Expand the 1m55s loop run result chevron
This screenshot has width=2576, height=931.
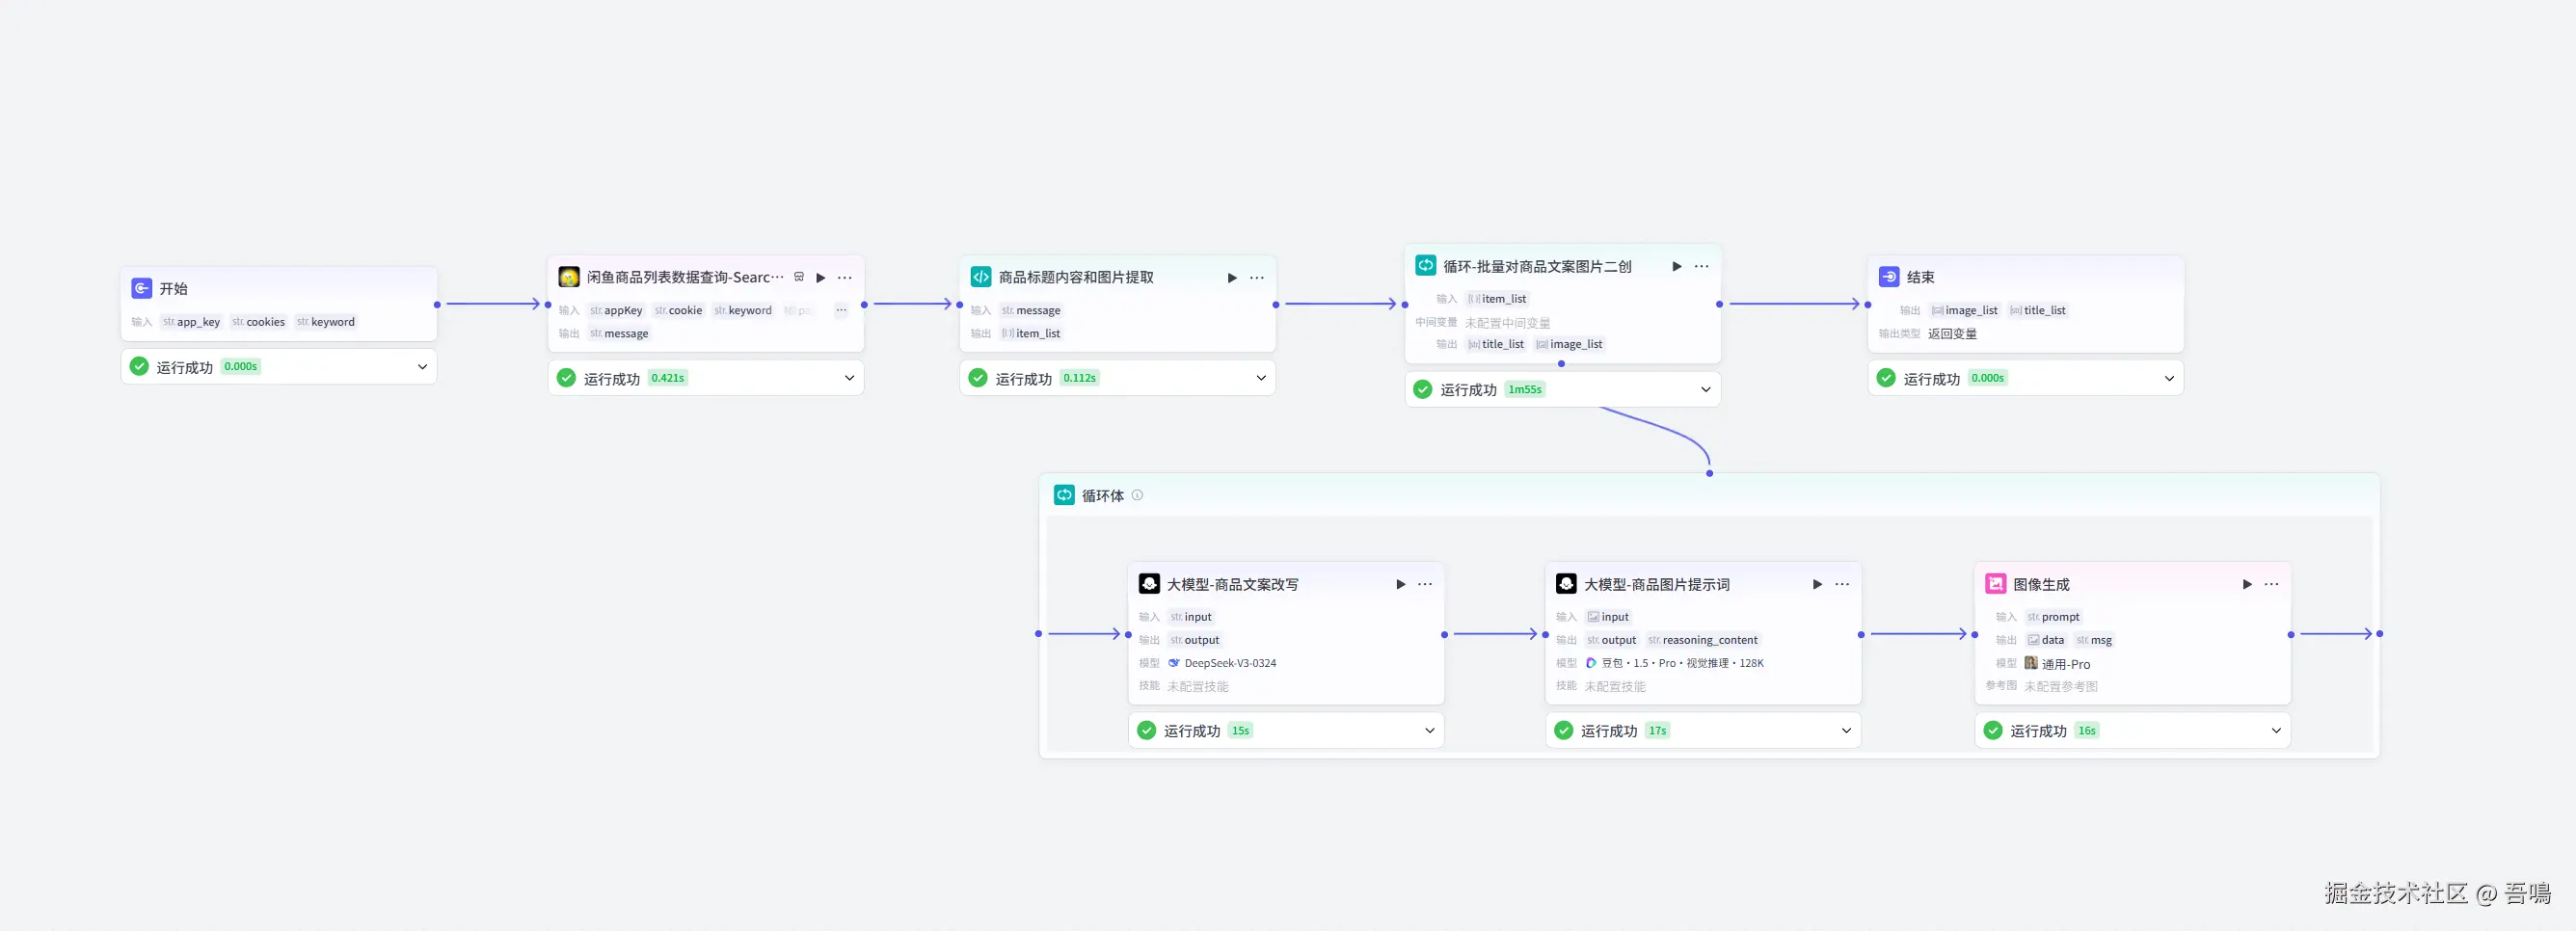point(1706,389)
